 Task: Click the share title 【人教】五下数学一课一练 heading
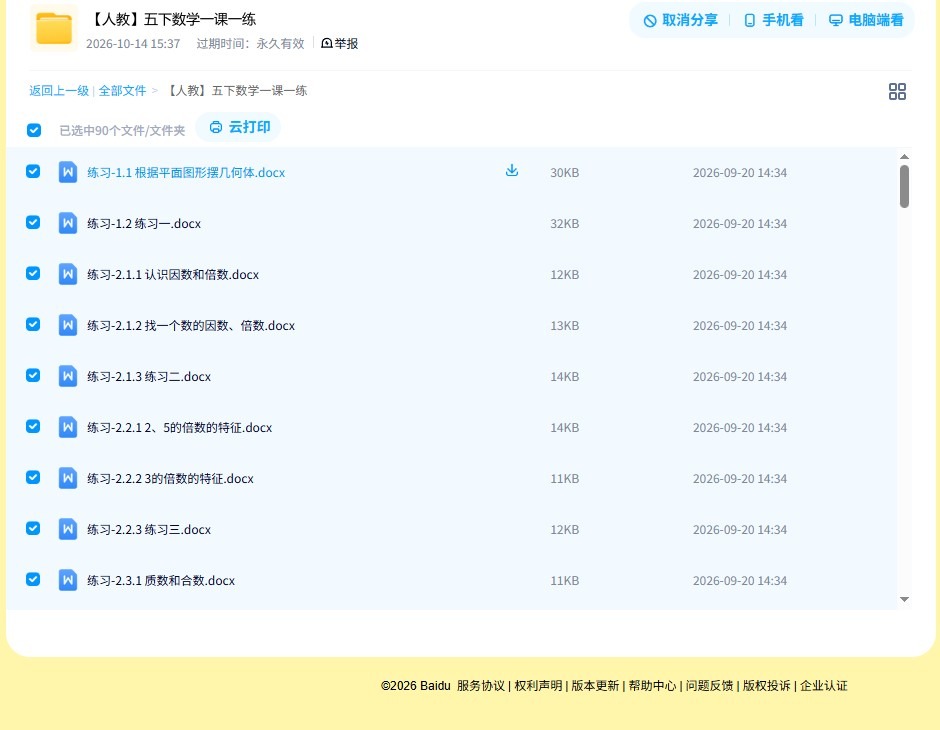coord(172,19)
